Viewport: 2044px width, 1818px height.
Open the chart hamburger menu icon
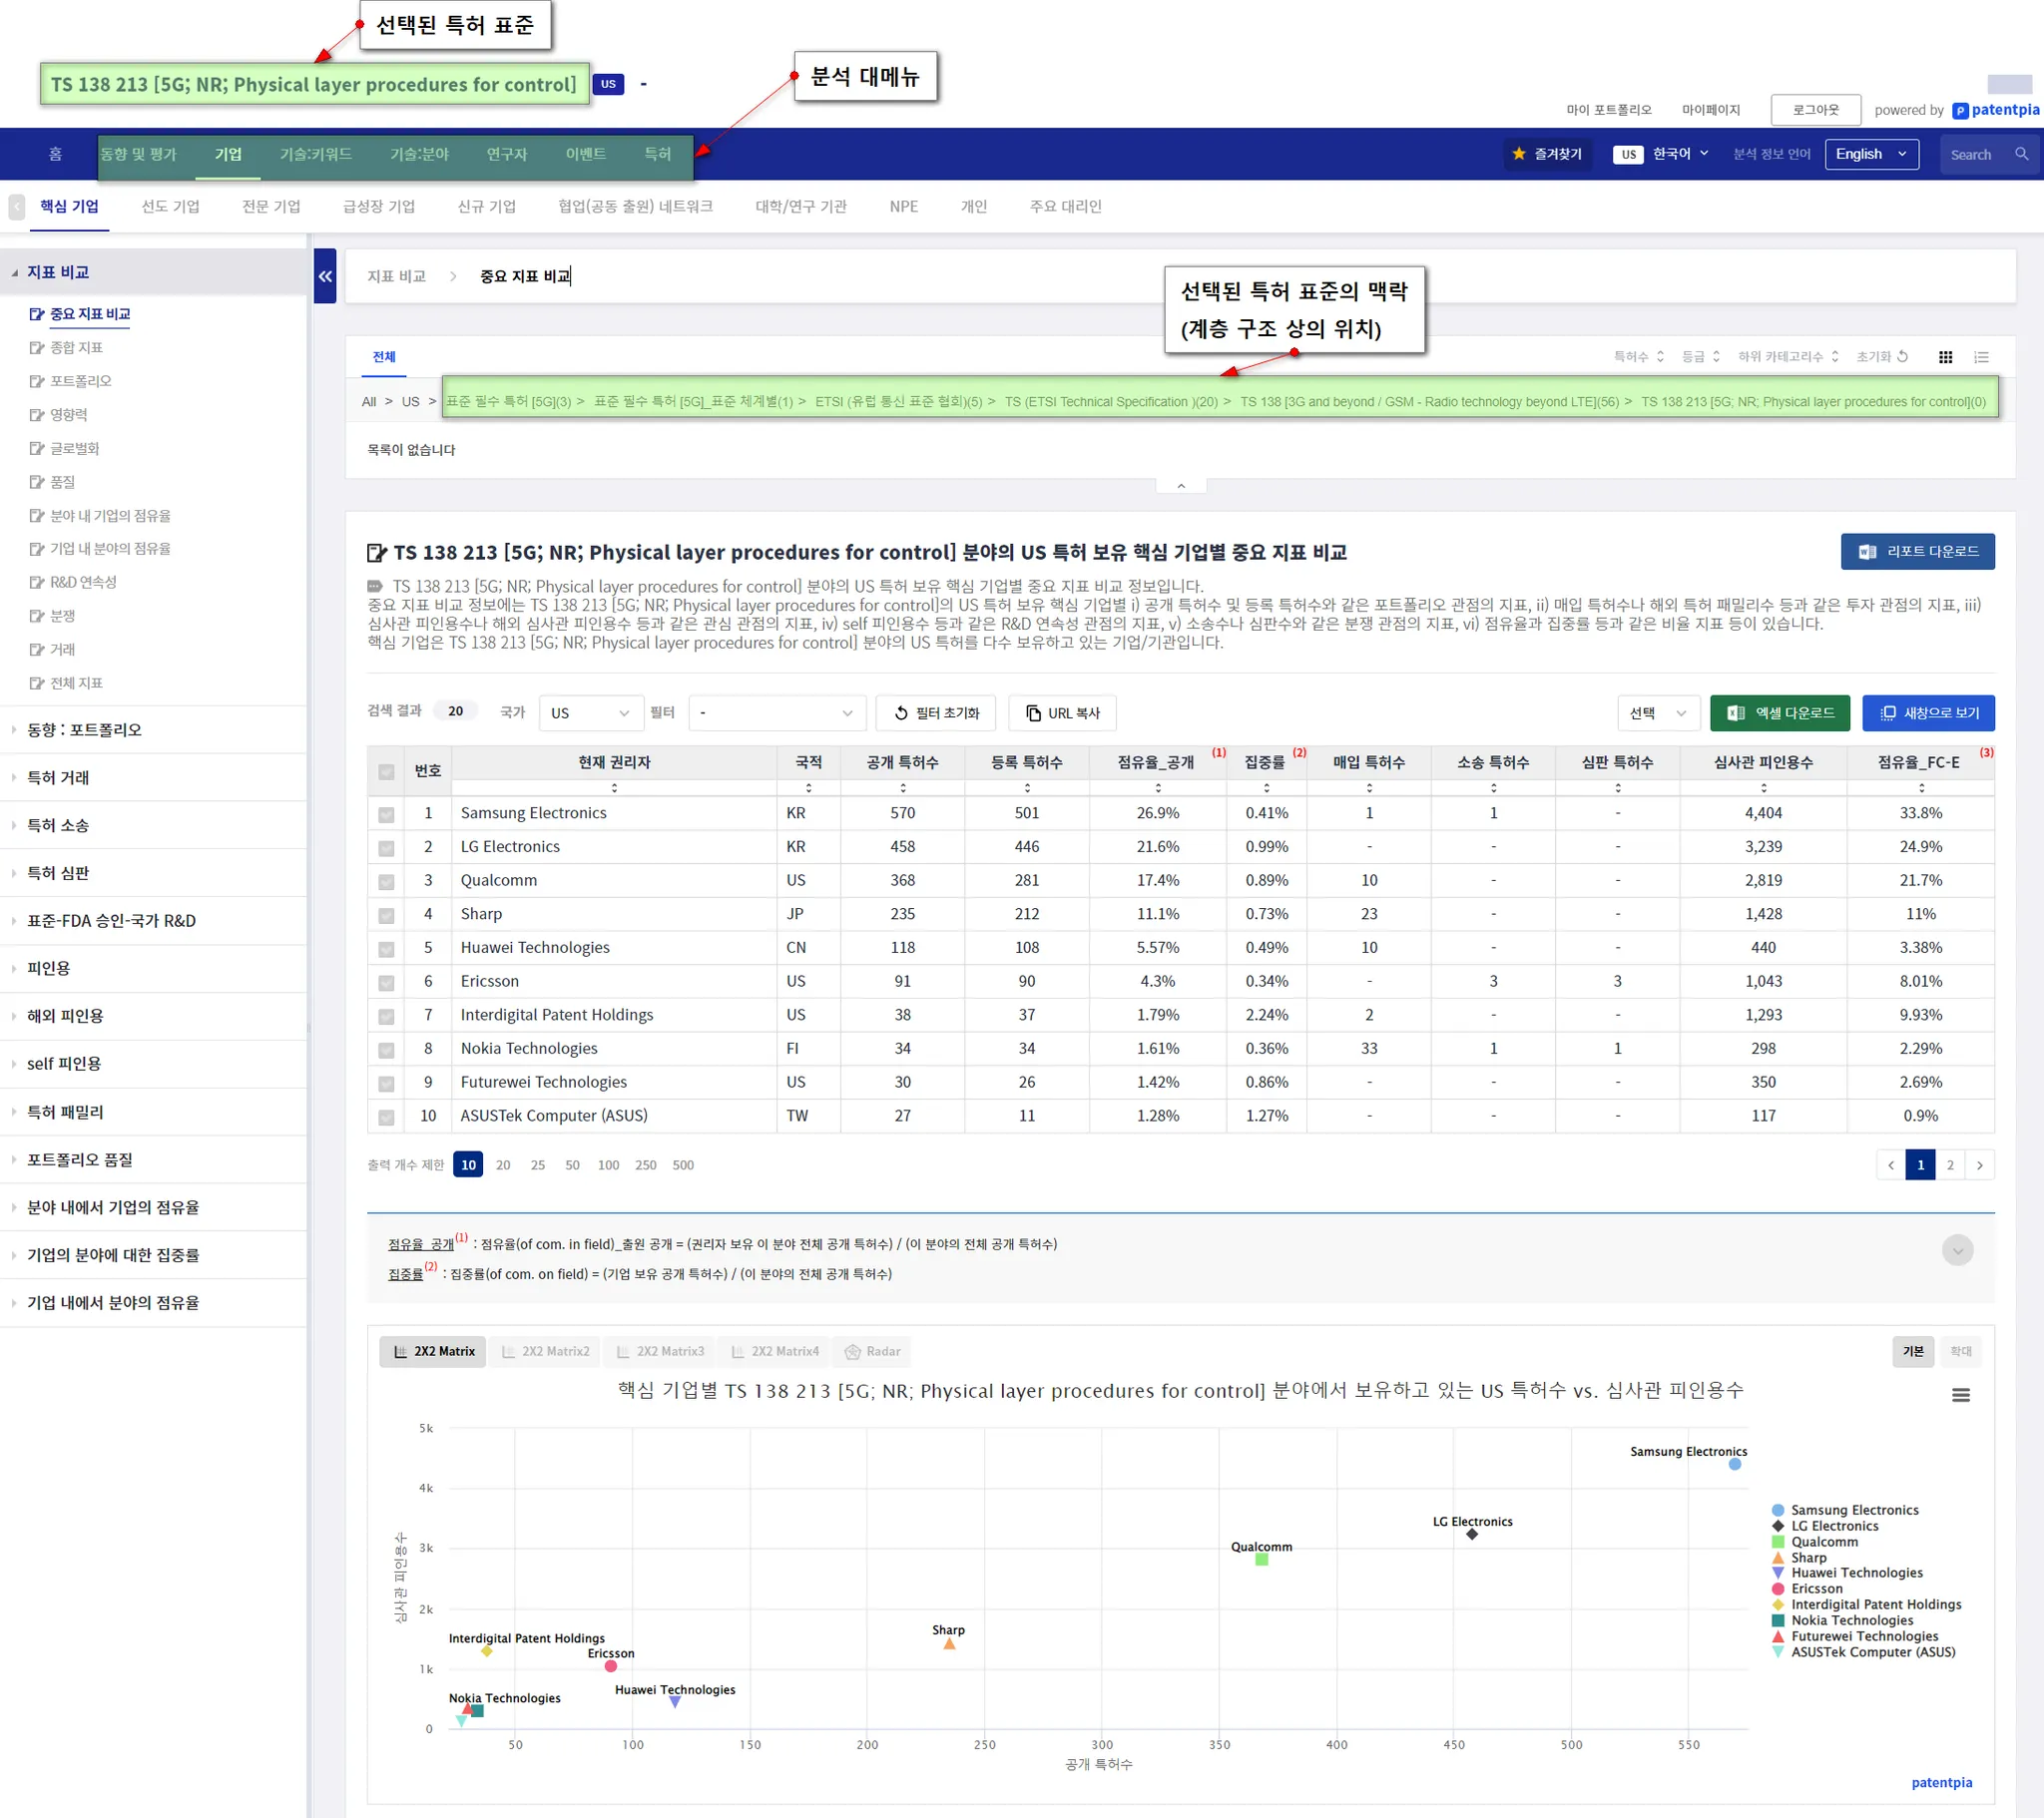tap(1960, 1395)
